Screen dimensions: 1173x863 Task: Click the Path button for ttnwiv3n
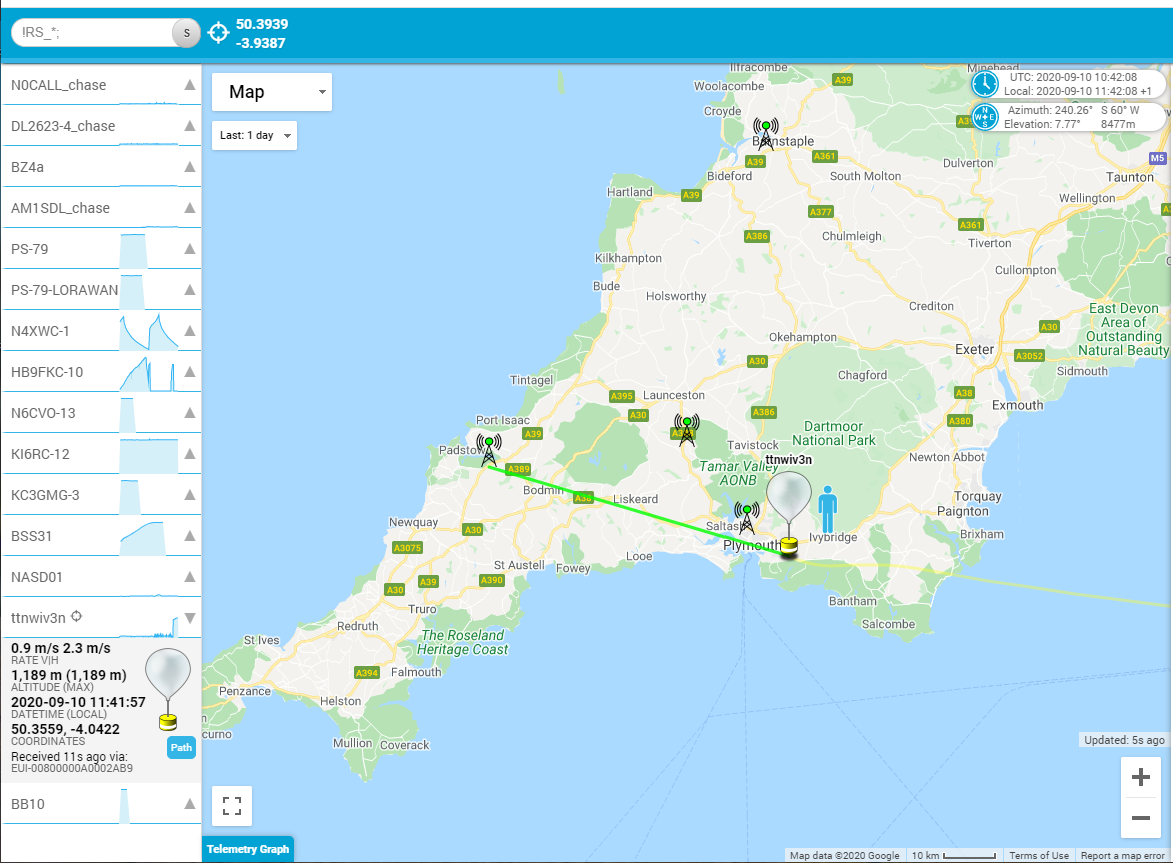click(x=181, y=747)
